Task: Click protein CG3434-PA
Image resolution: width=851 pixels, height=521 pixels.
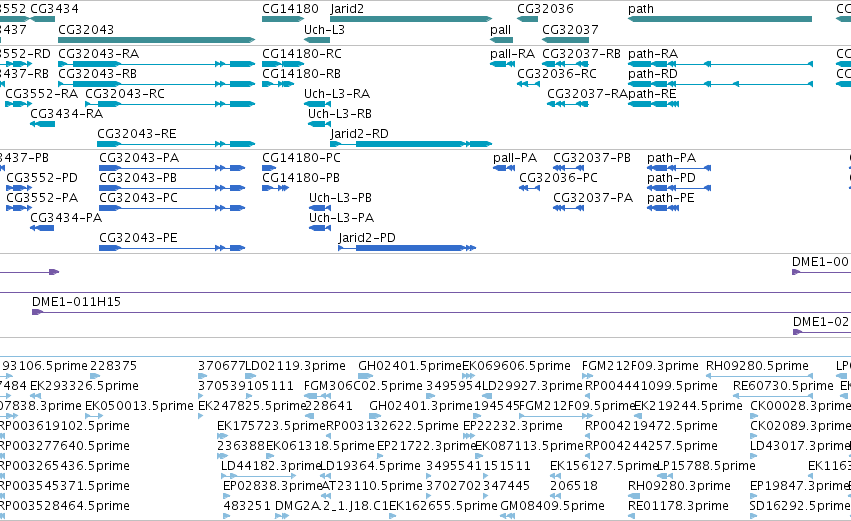Action: [x=66, y=218]
